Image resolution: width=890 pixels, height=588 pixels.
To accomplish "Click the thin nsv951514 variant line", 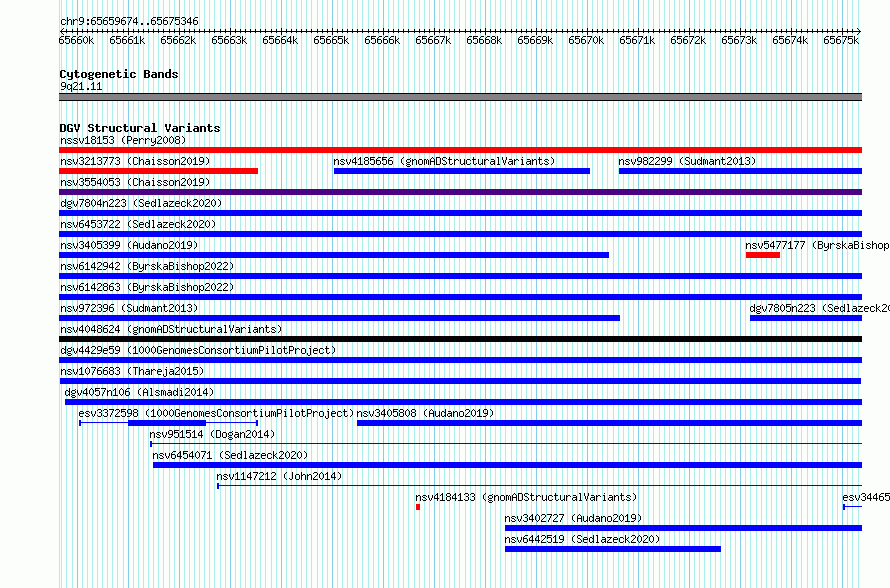I will coord(506,444).
